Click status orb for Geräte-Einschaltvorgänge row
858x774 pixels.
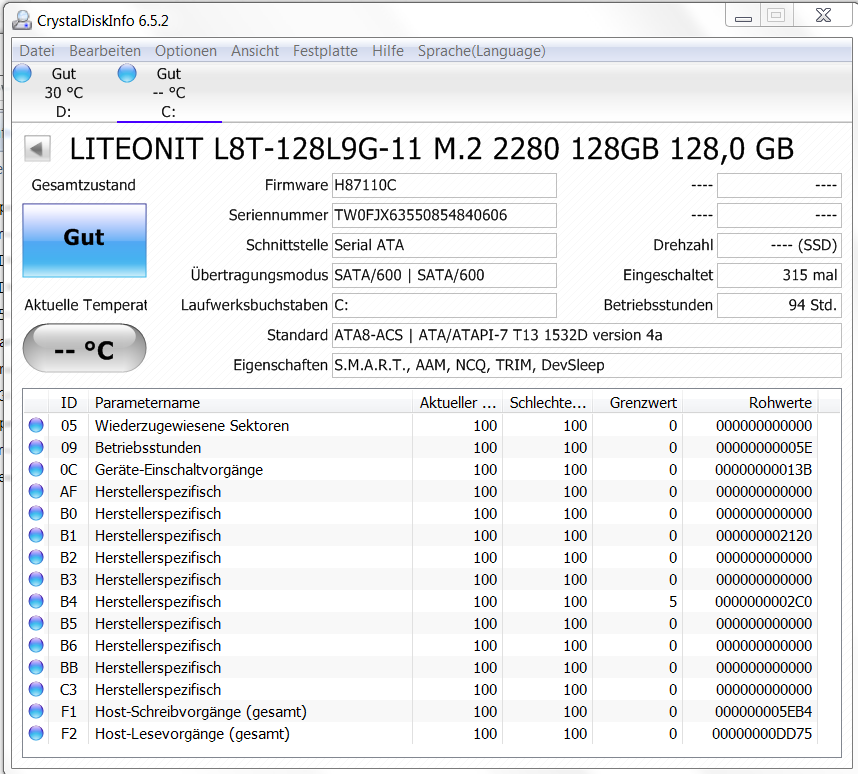(x=36, y=470)
